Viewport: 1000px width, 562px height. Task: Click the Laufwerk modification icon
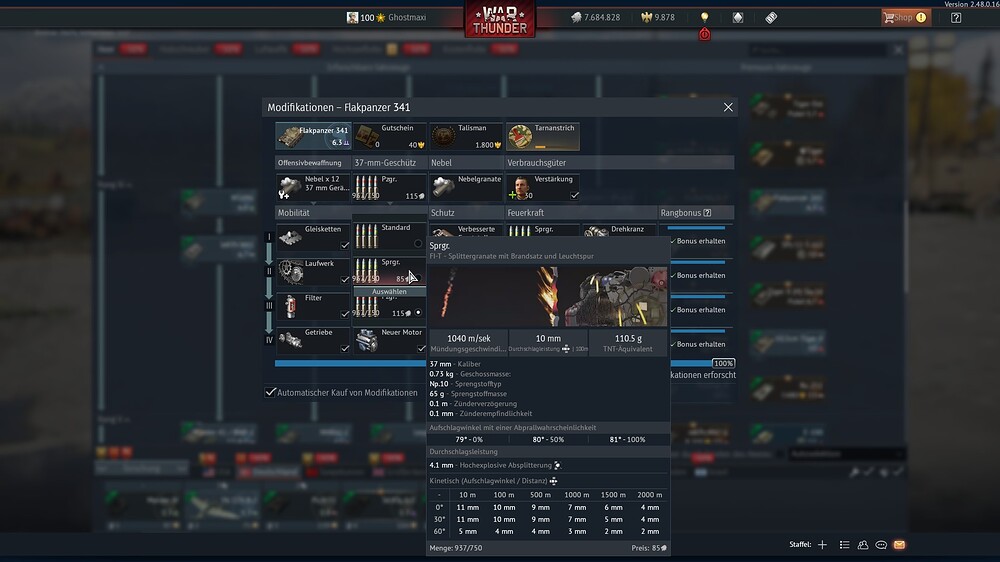(291, 272)
